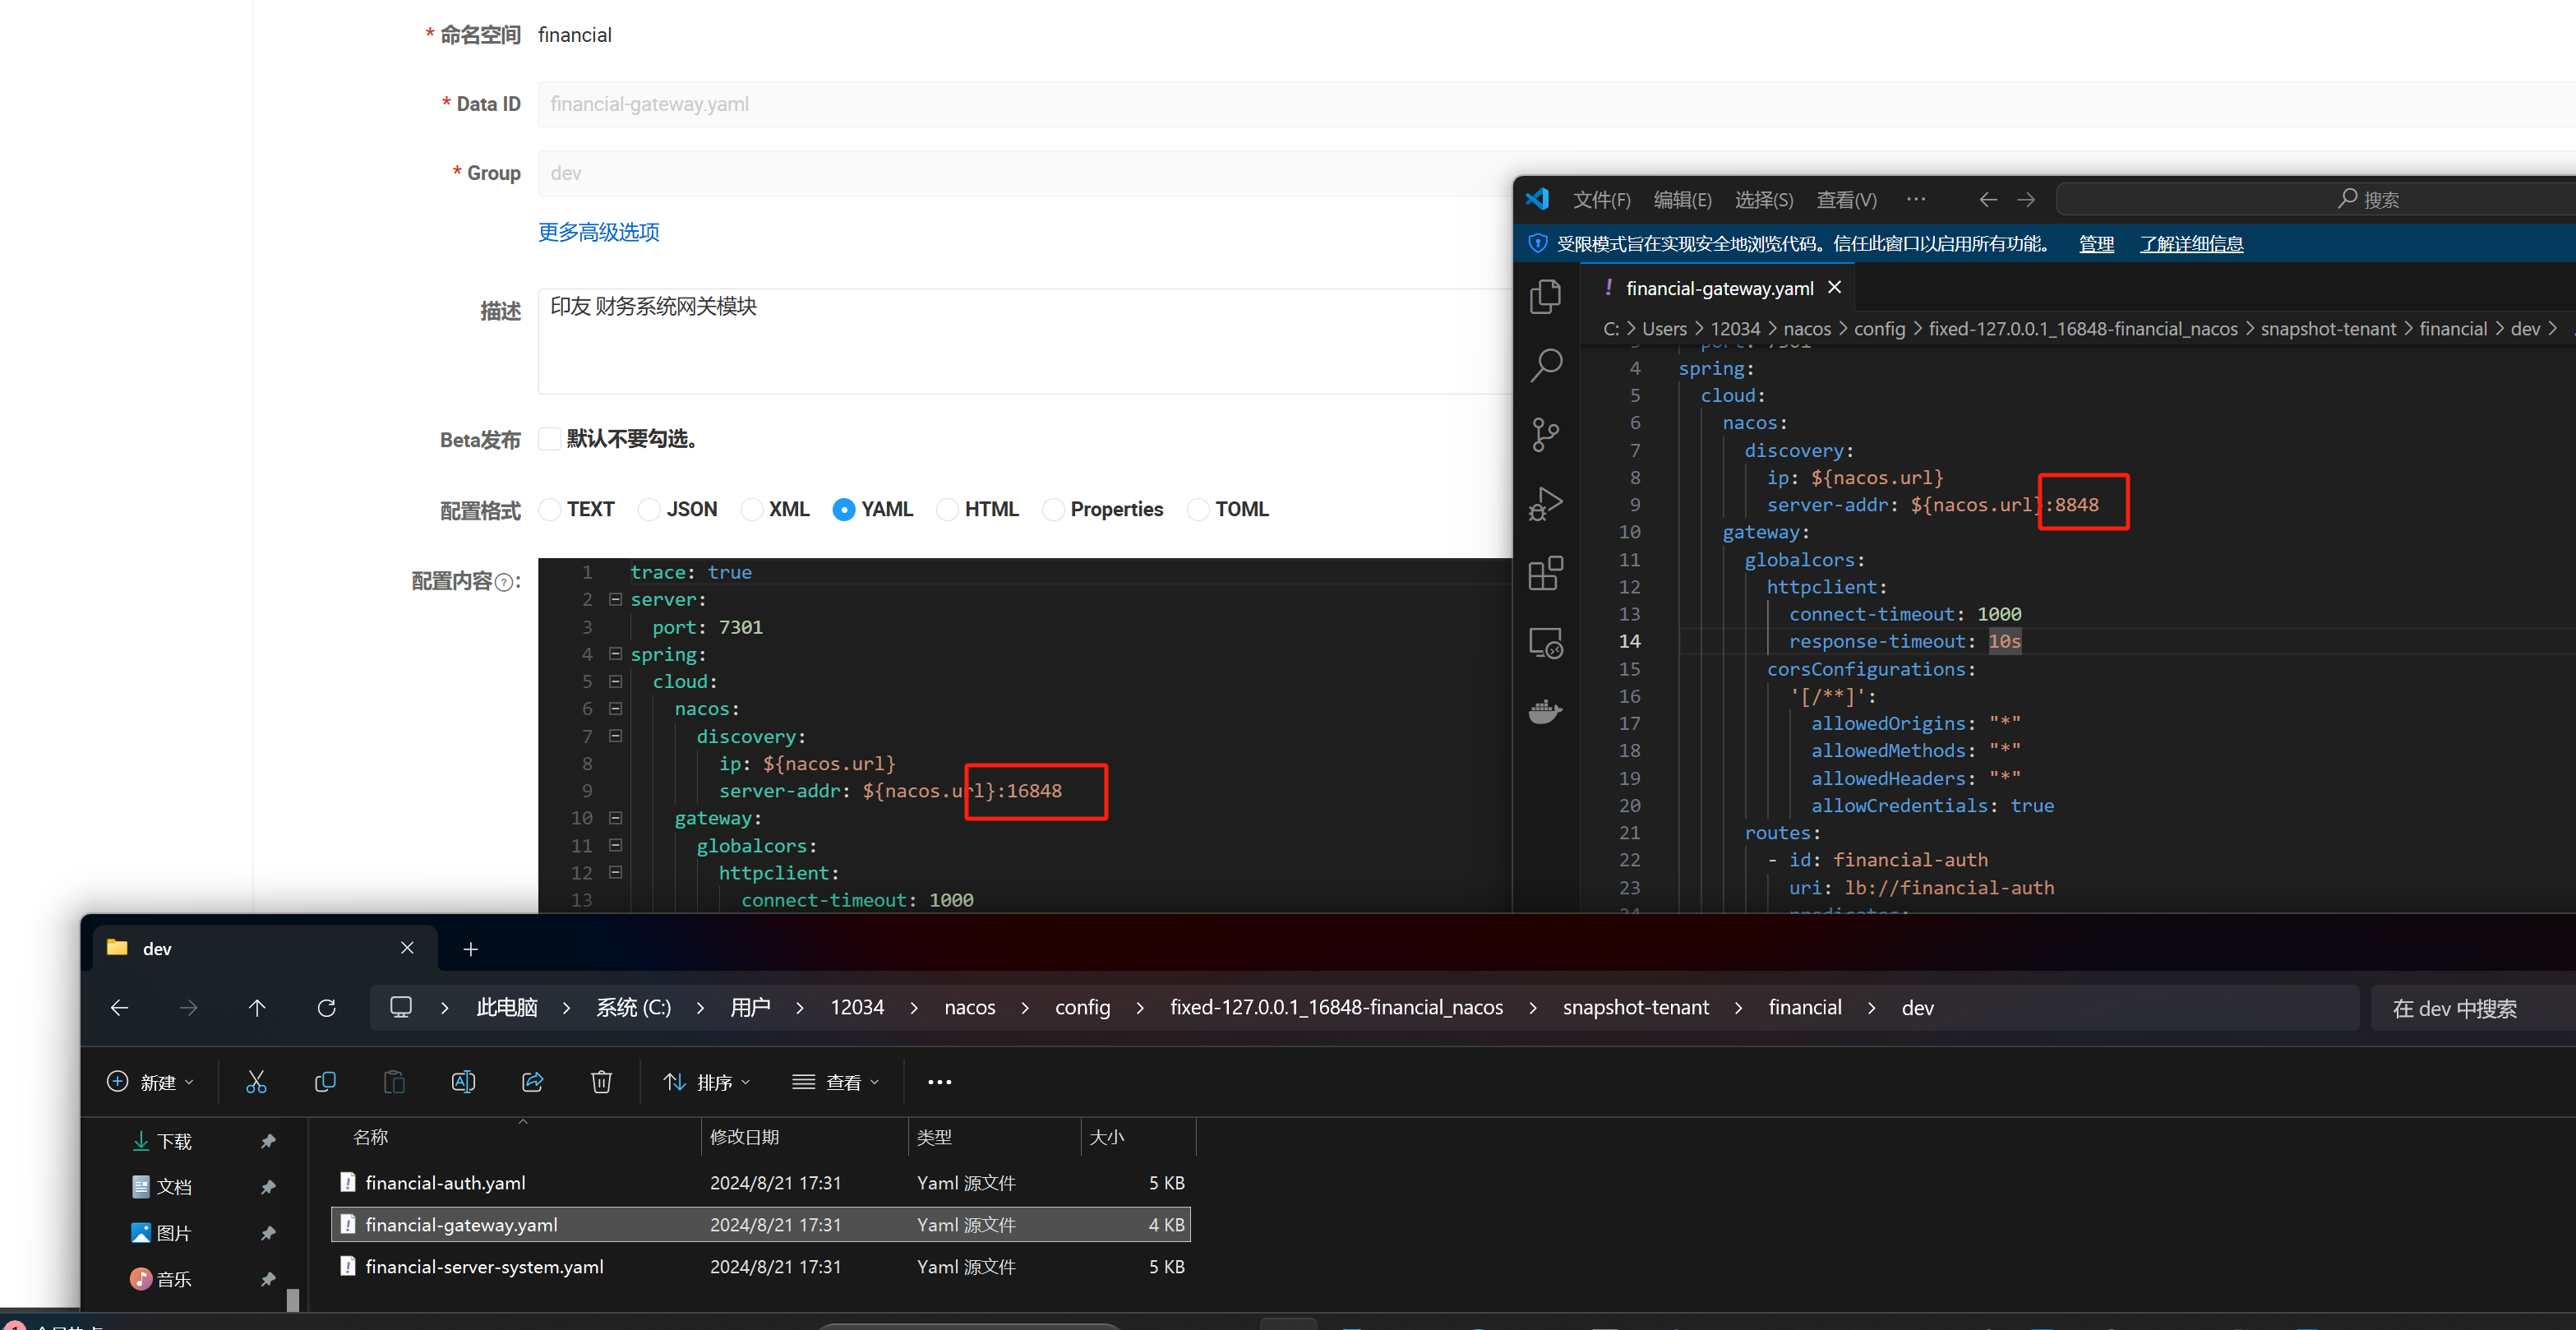
Task: Close the financial-gateway.yaml editor tab
Action: [1835, 288]
